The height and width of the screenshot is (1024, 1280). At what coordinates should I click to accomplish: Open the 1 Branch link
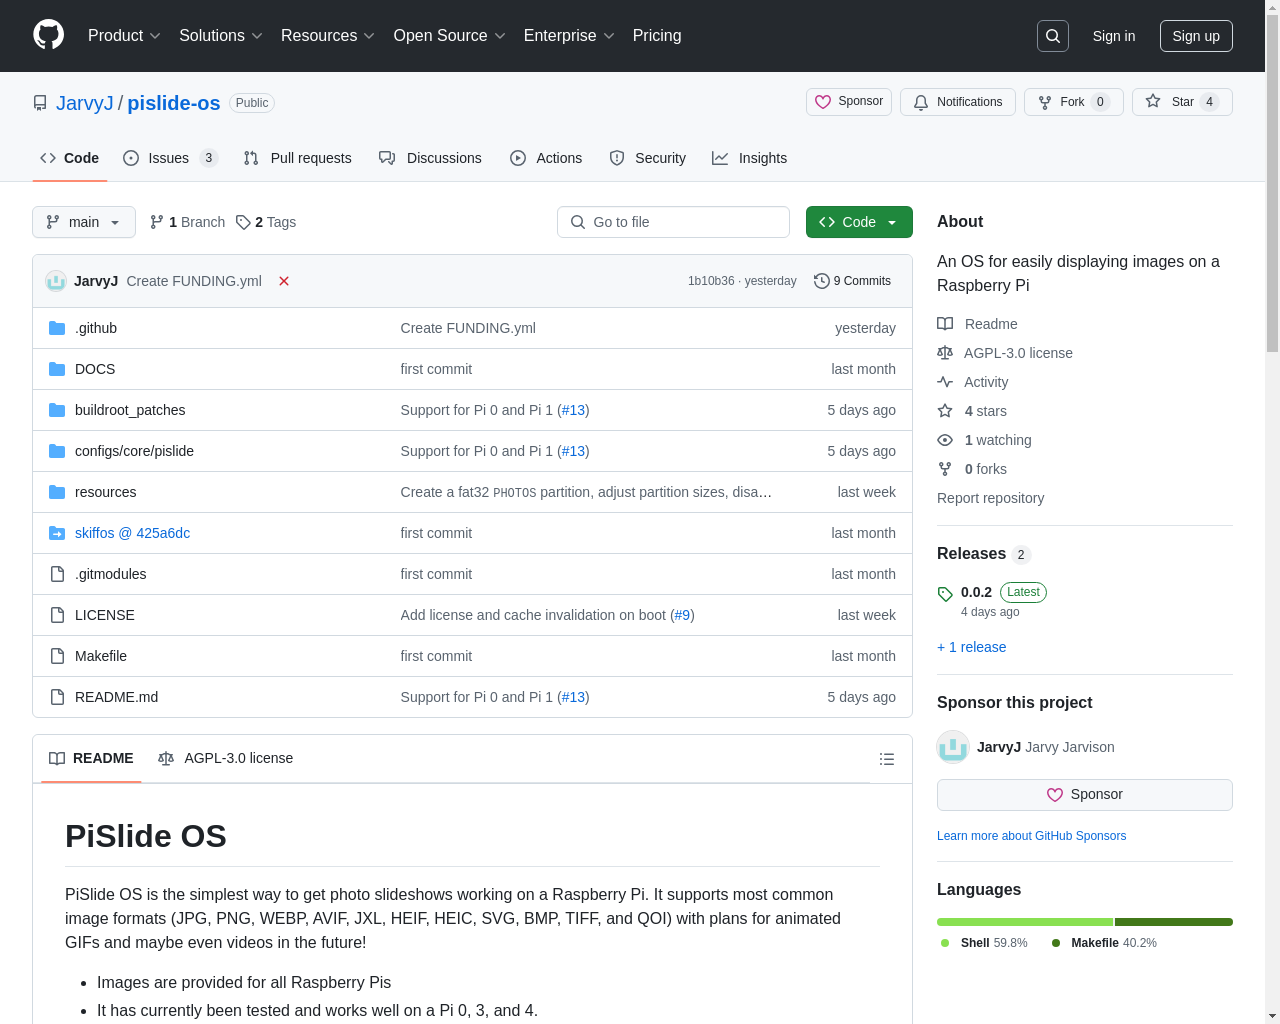pos(187,222)
